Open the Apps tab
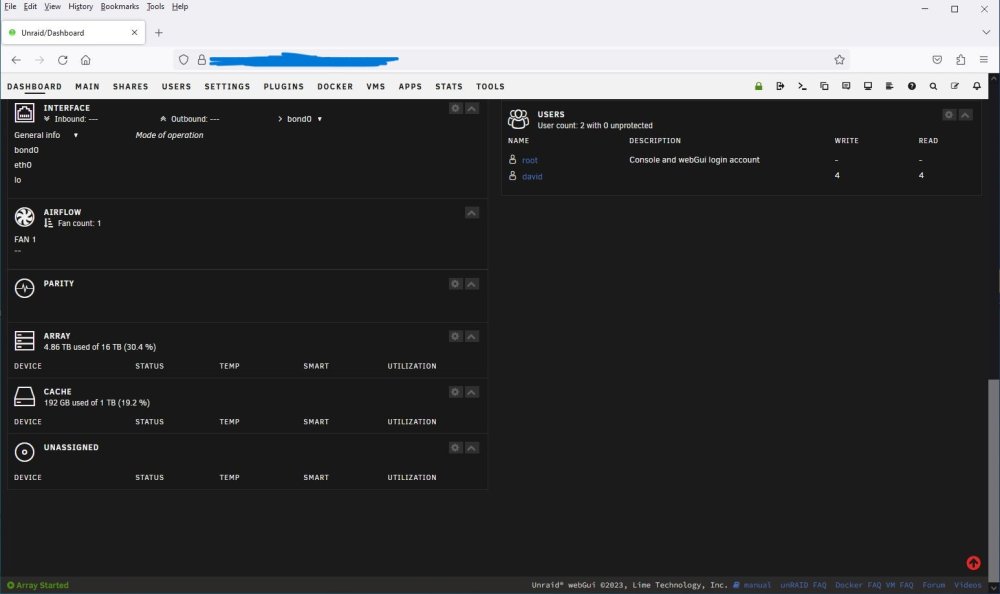The height and width of the screenshot is (594, 1000). 410,87
